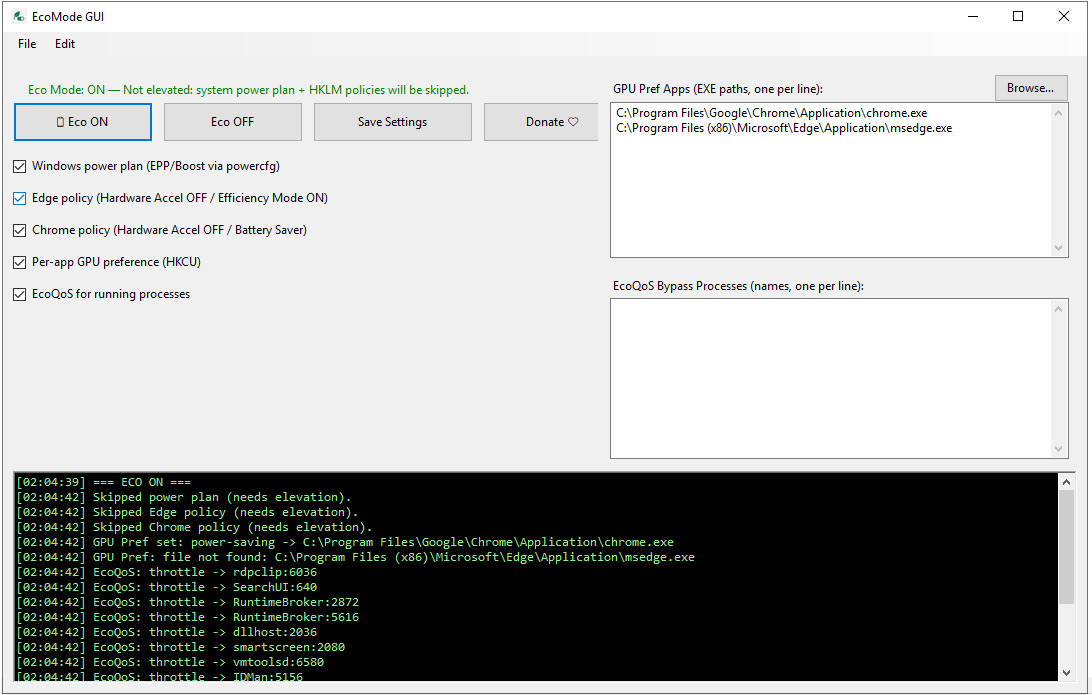Click the Donate heart button
The width and height of the screenshot is (1092, 695).
tap(541, 122)
